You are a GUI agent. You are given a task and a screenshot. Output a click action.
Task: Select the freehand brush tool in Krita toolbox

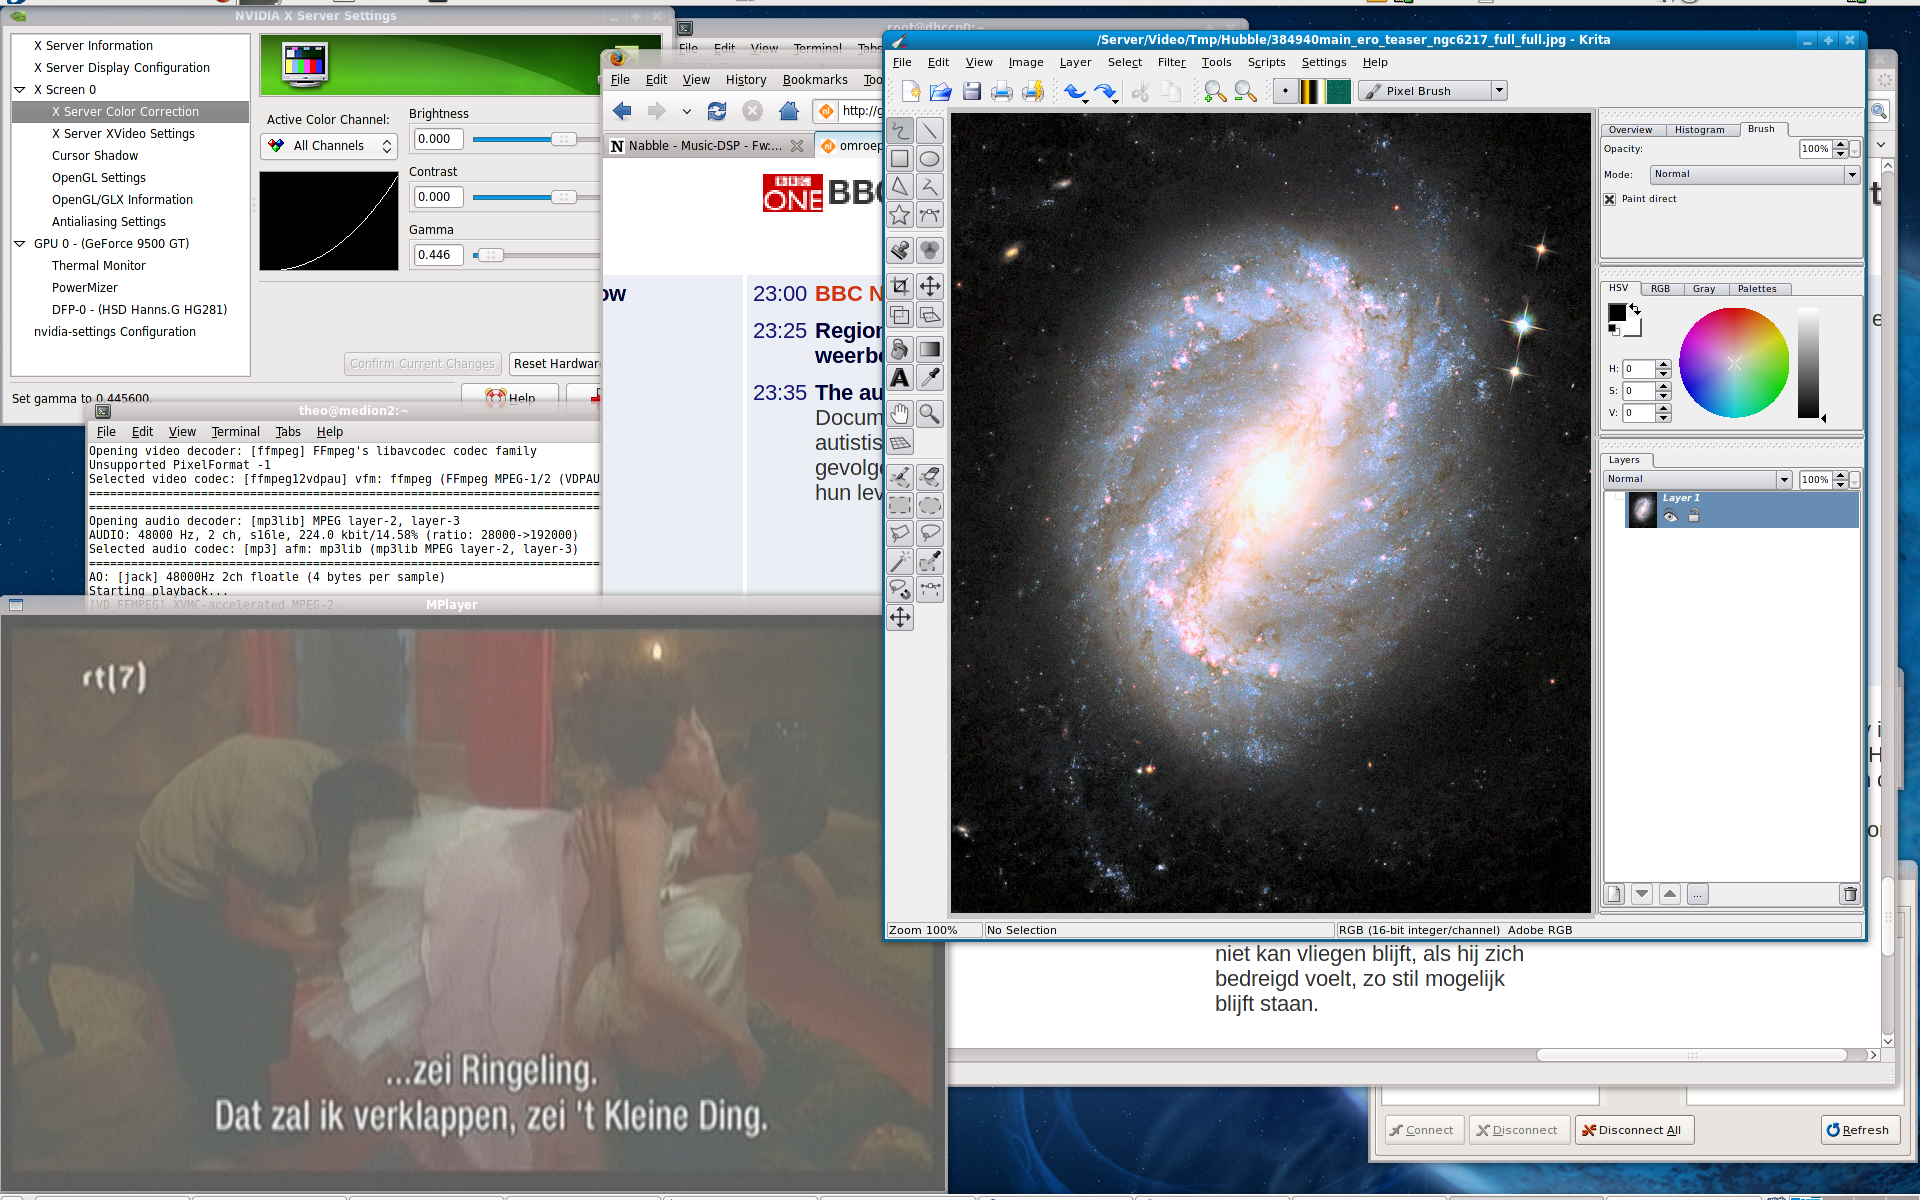(x=900, y=131)
